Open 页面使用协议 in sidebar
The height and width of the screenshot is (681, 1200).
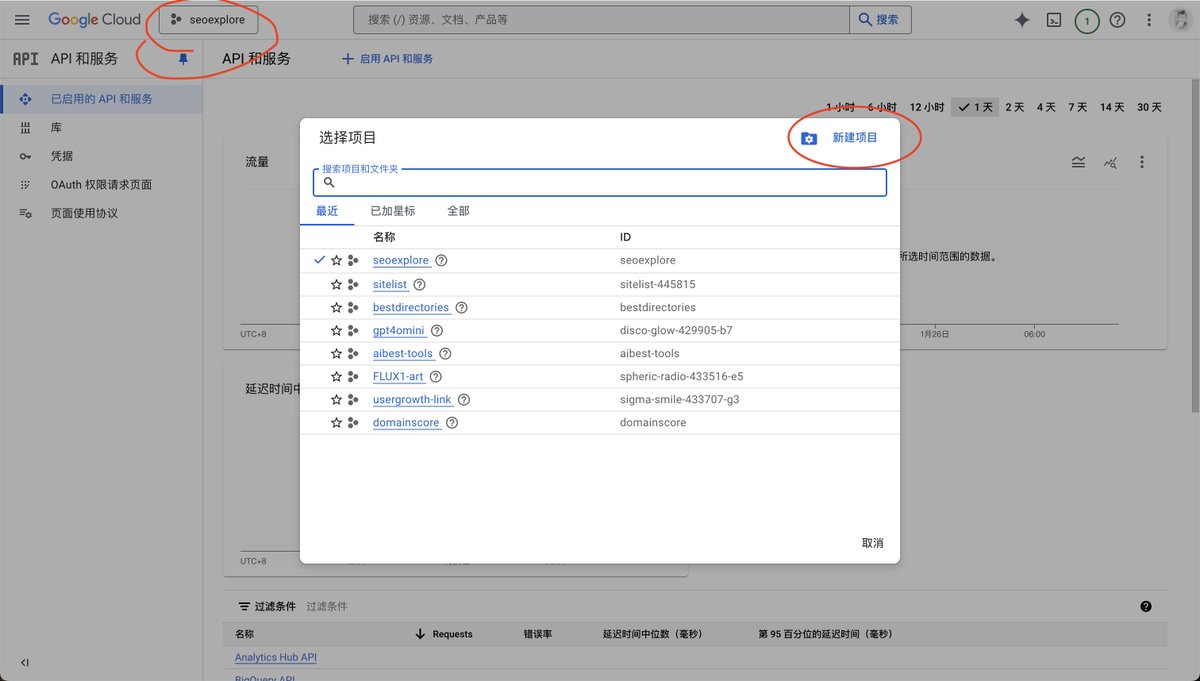(101, 213)
